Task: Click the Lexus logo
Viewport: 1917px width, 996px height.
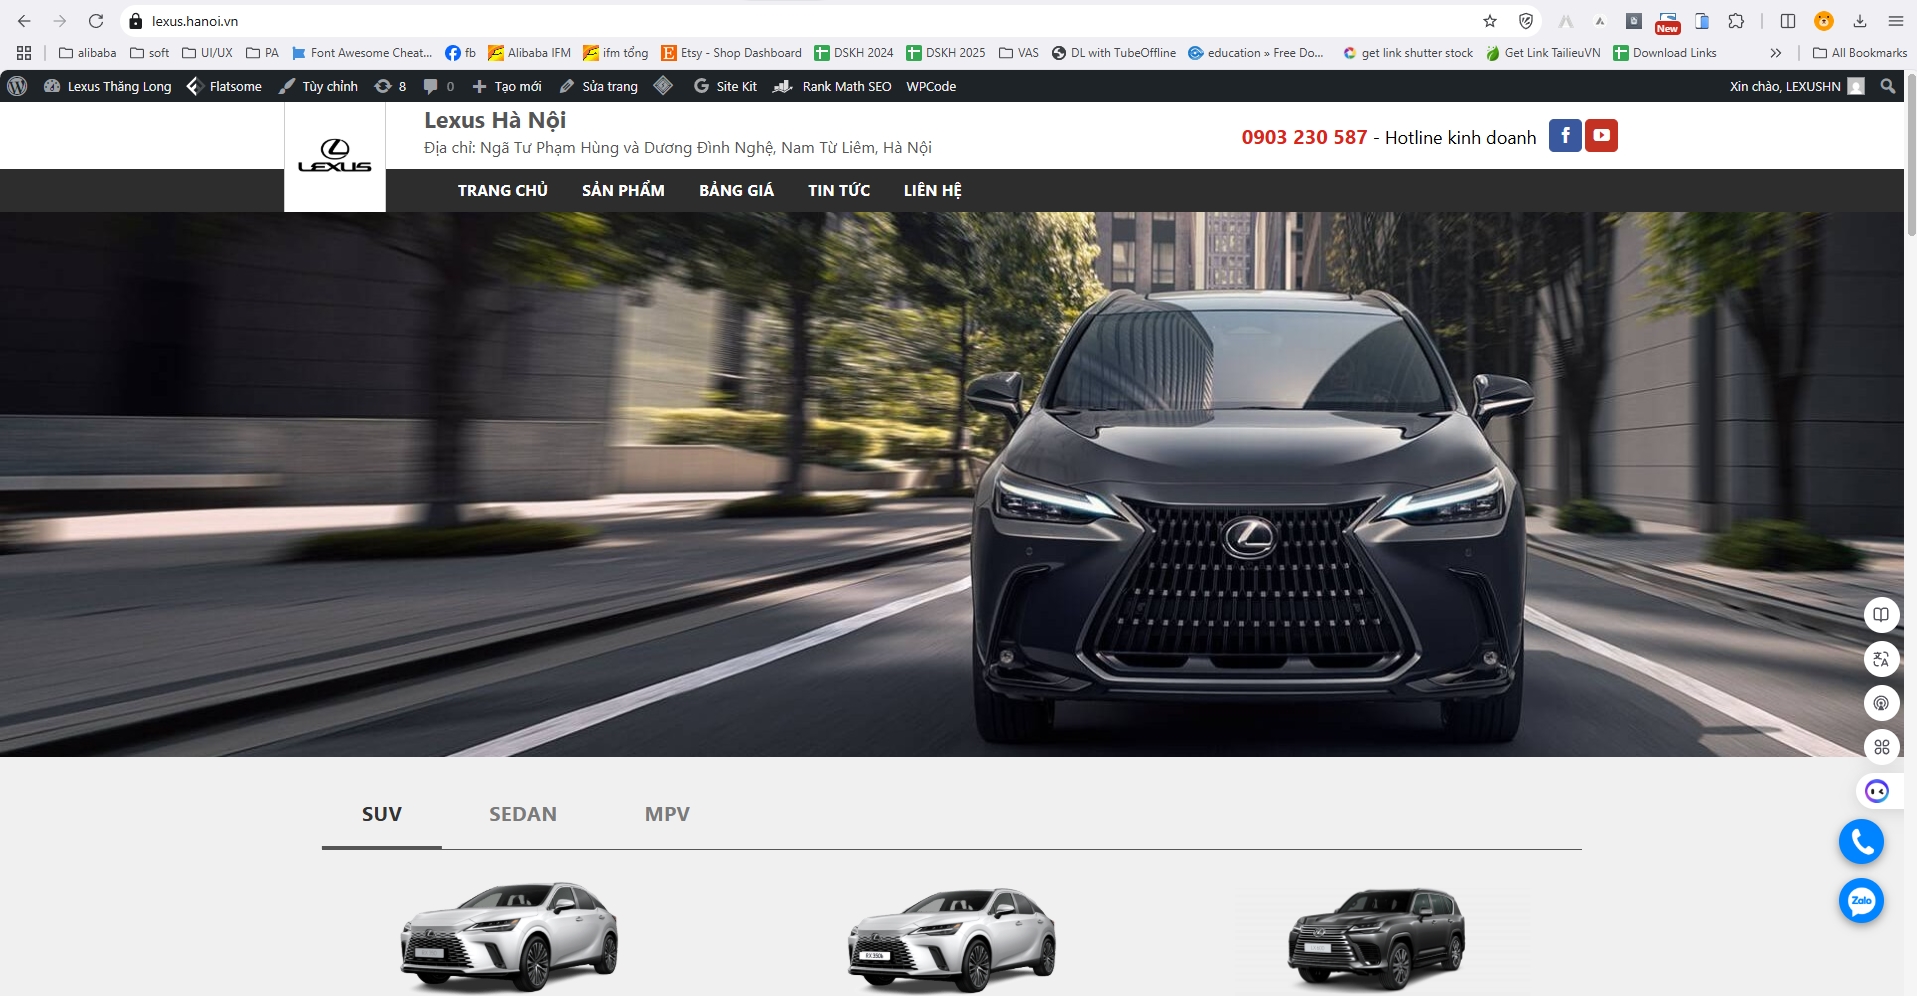Action: [x=335, y=157]
